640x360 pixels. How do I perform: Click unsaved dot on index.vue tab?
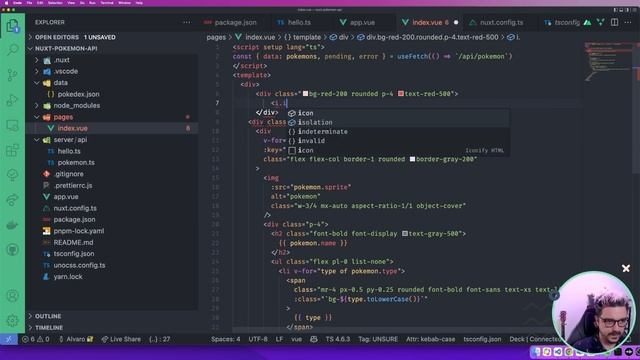click(x=456, y=22)
